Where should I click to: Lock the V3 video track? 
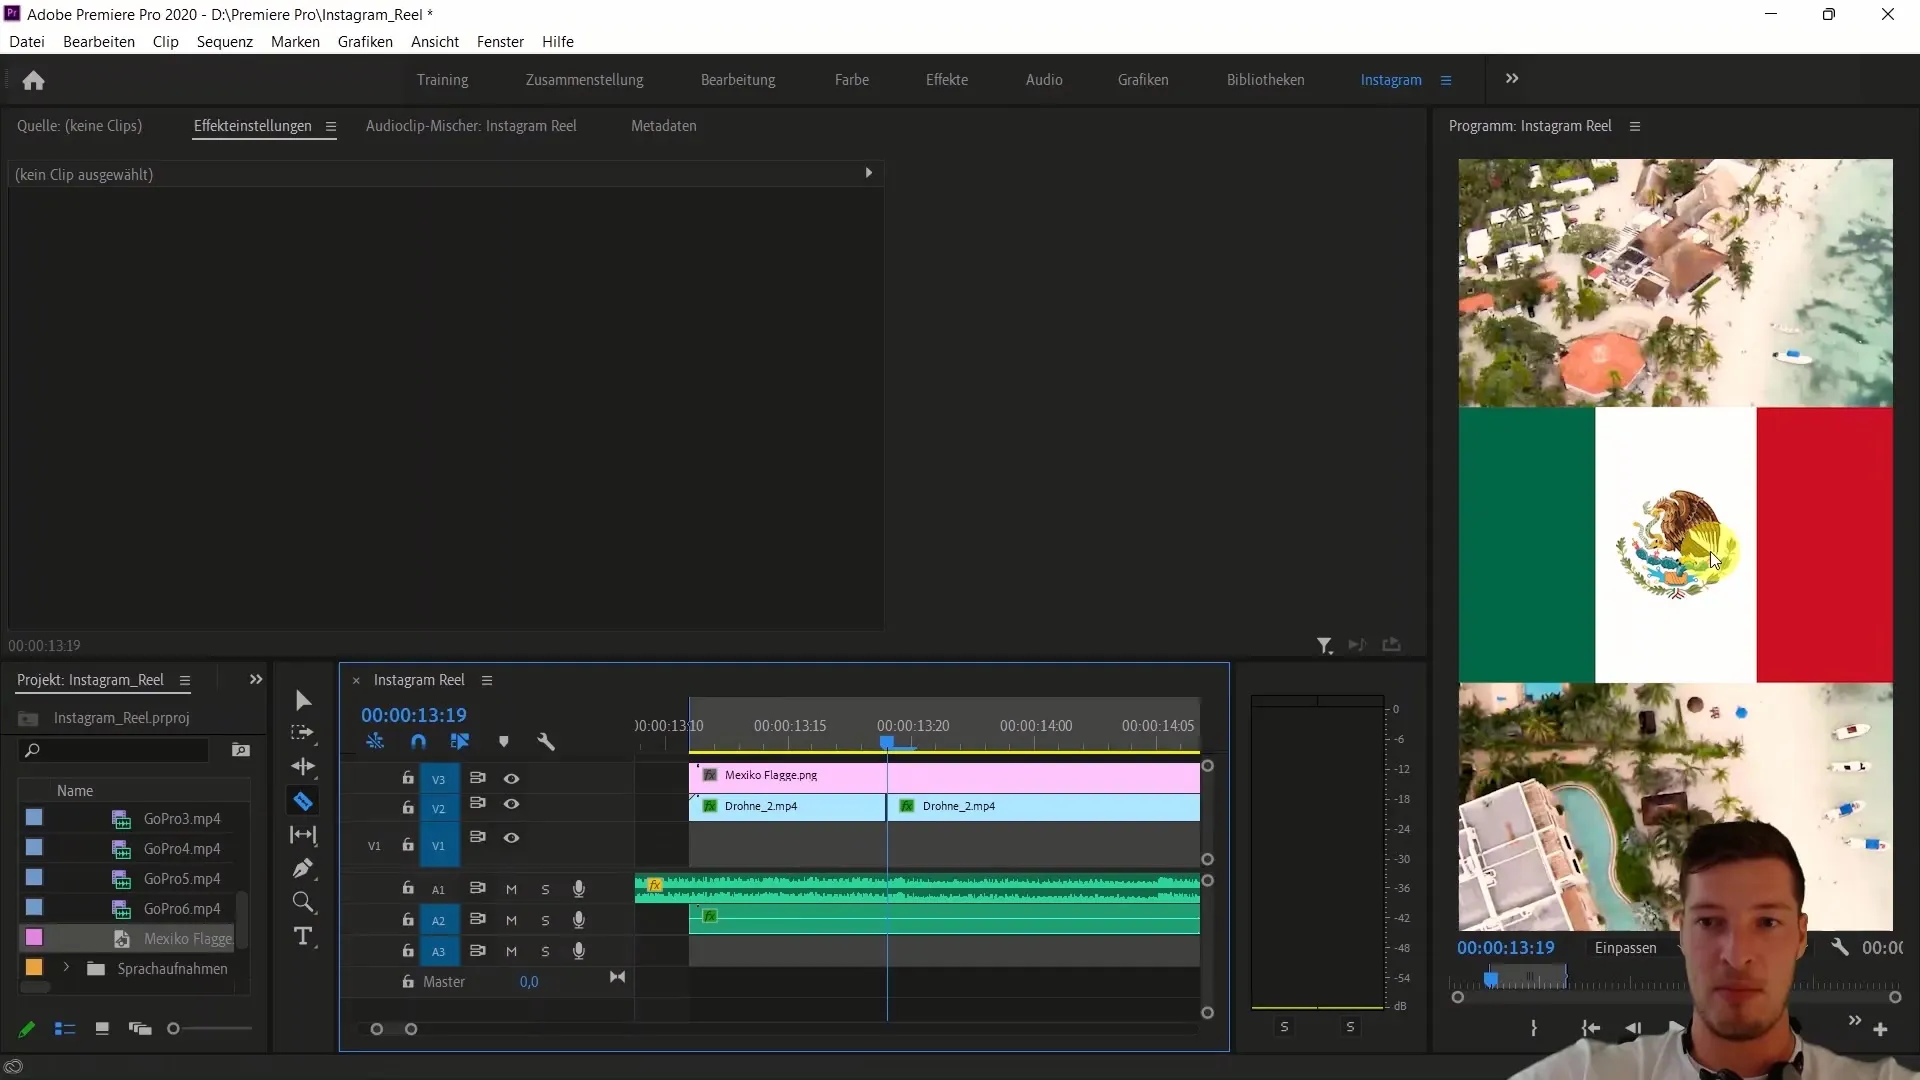coord(408,777)
